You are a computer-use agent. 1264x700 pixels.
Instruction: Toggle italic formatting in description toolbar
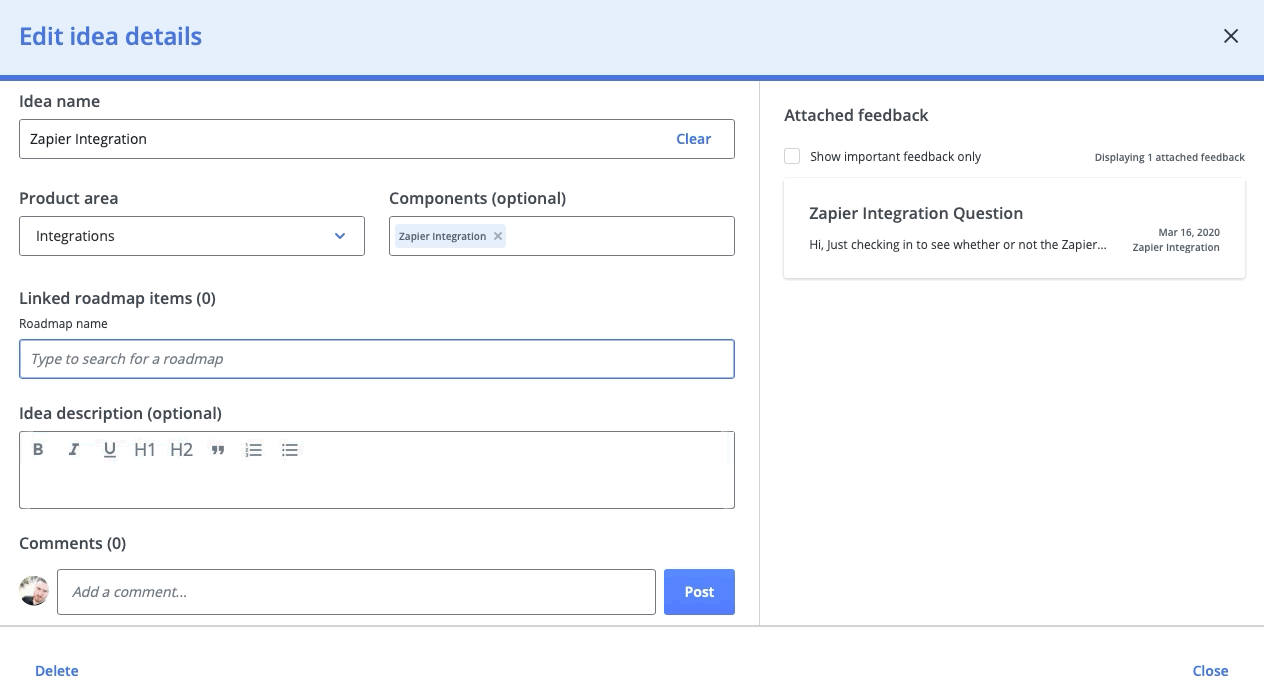(73, 450)
